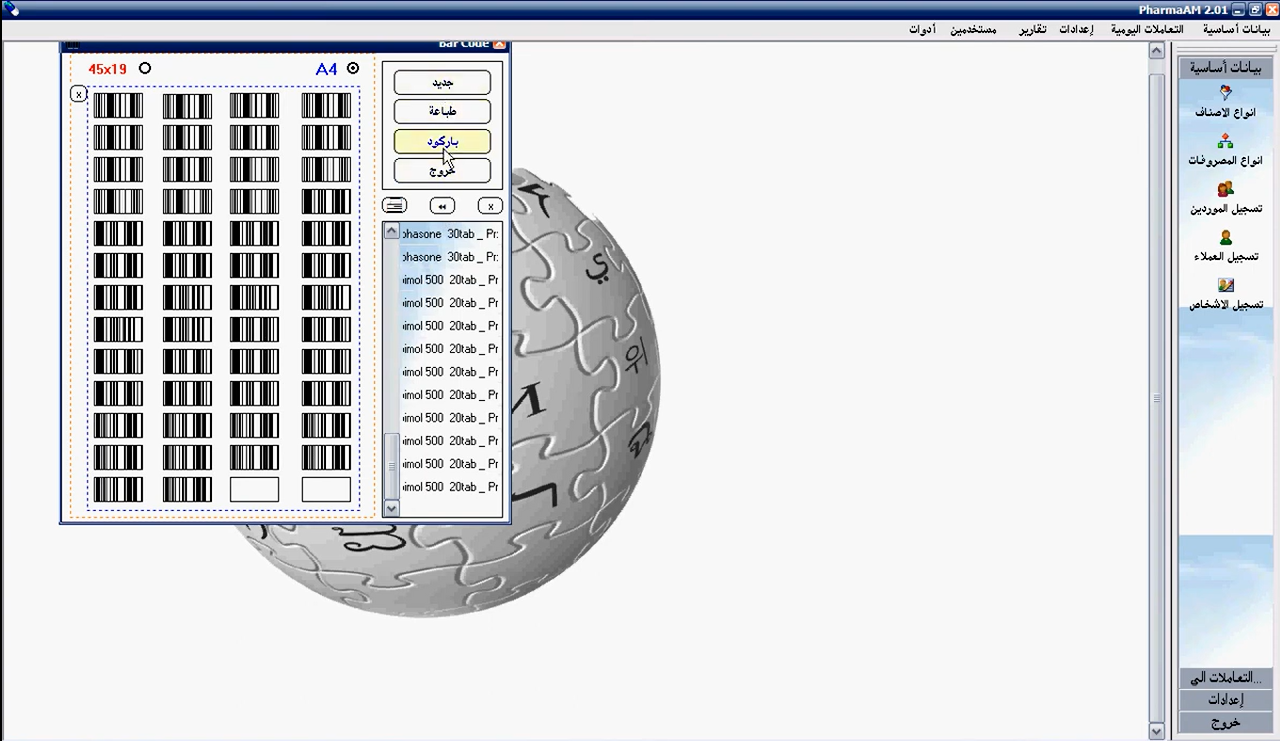Viewport: 1280px width, 741px height.
Task: Click the first empty barcode cell in last row
Action: click(x=254, y=490)
